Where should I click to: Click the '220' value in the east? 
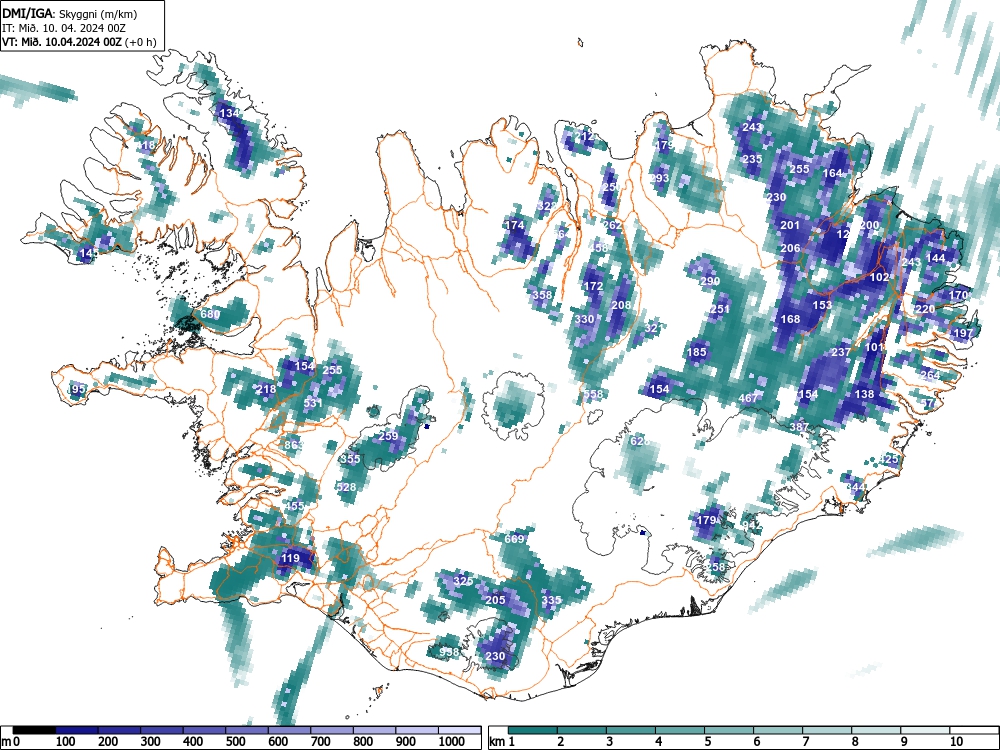925,309
